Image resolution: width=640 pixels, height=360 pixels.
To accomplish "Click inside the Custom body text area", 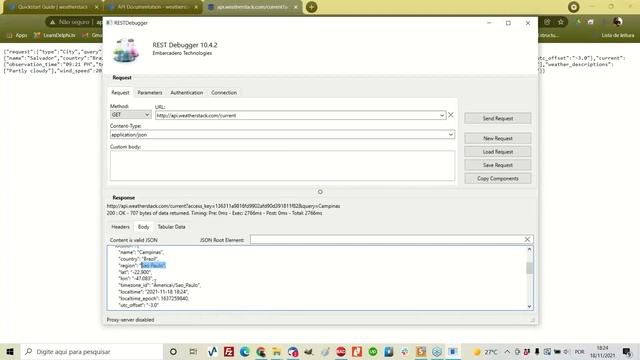I will [x=282, y=166].
